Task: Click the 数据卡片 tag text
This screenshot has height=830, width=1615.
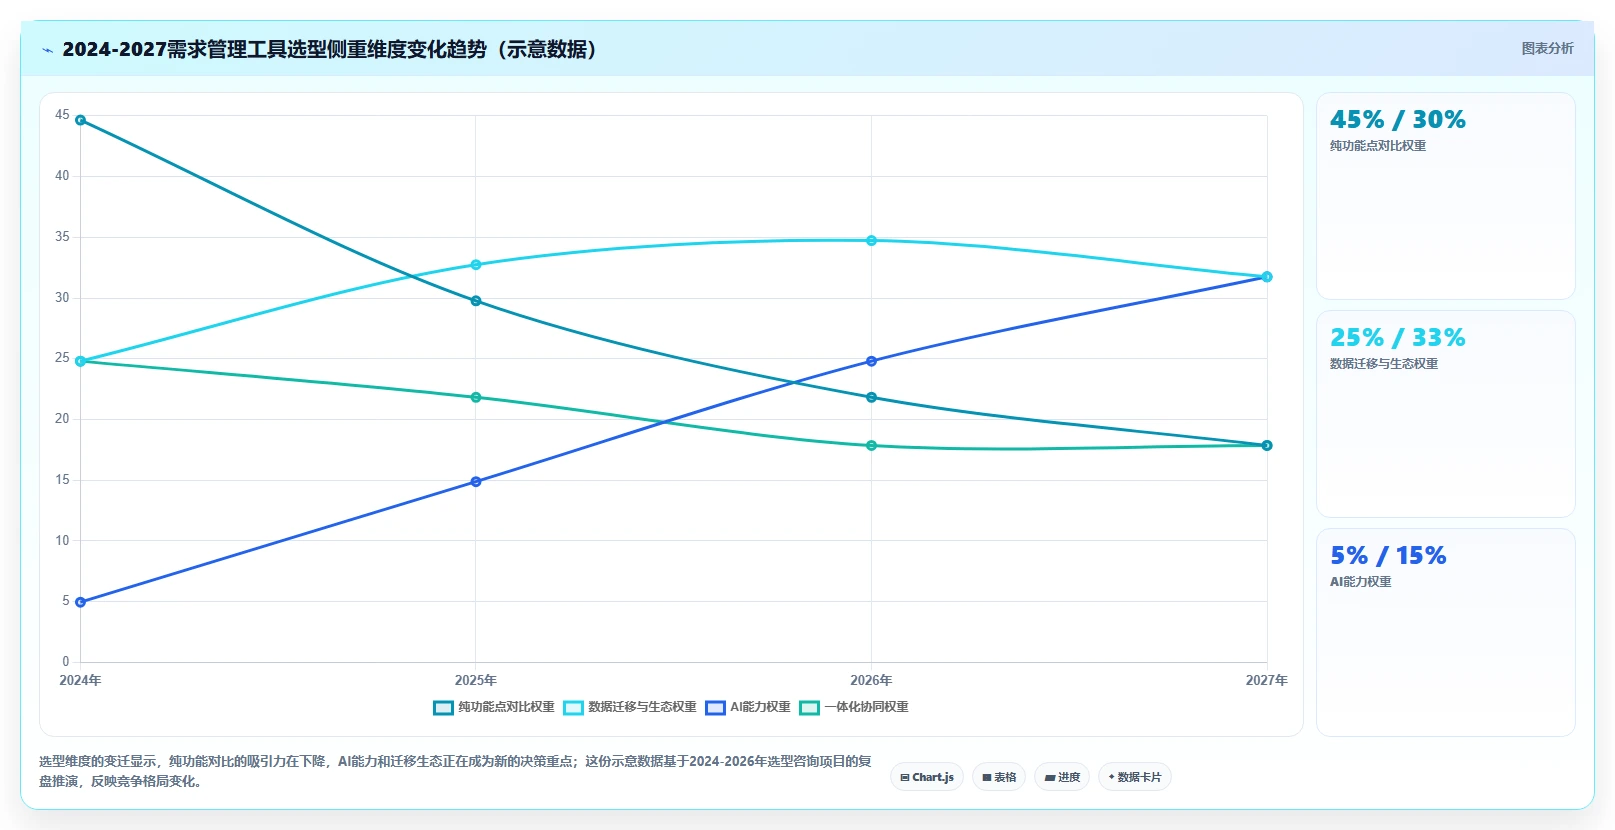Action: (x=1139, y=777)
